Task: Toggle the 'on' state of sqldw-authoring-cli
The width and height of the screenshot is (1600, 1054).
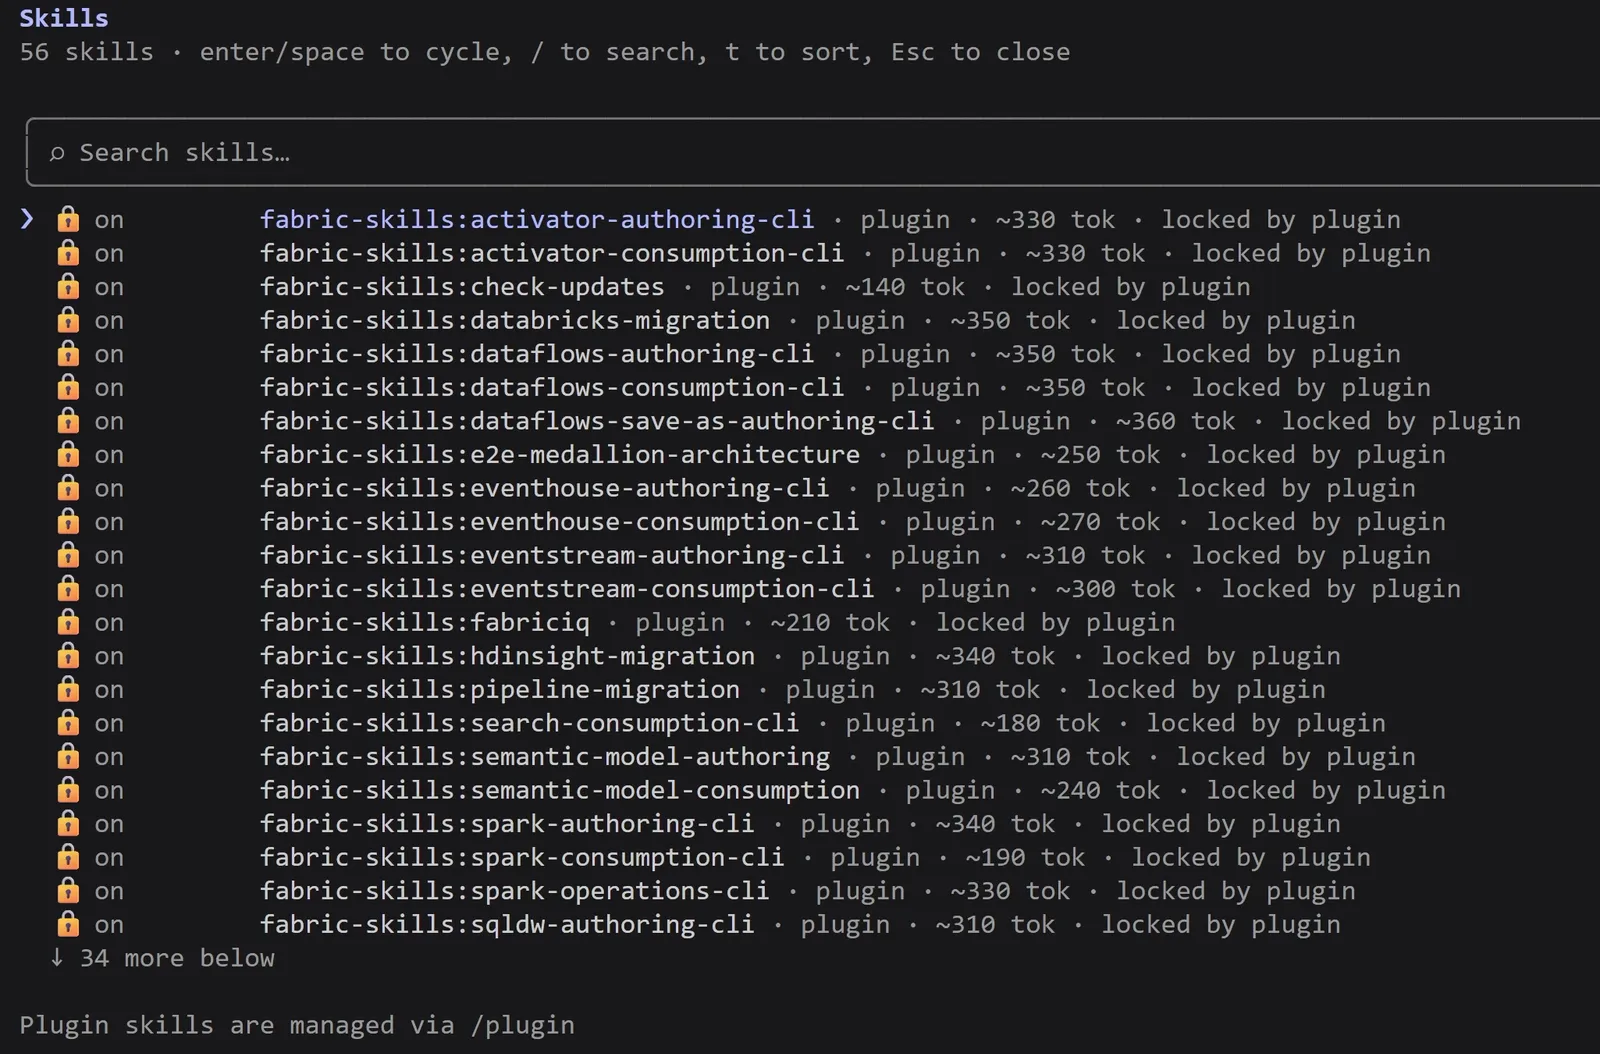Action: pos(109,926)
